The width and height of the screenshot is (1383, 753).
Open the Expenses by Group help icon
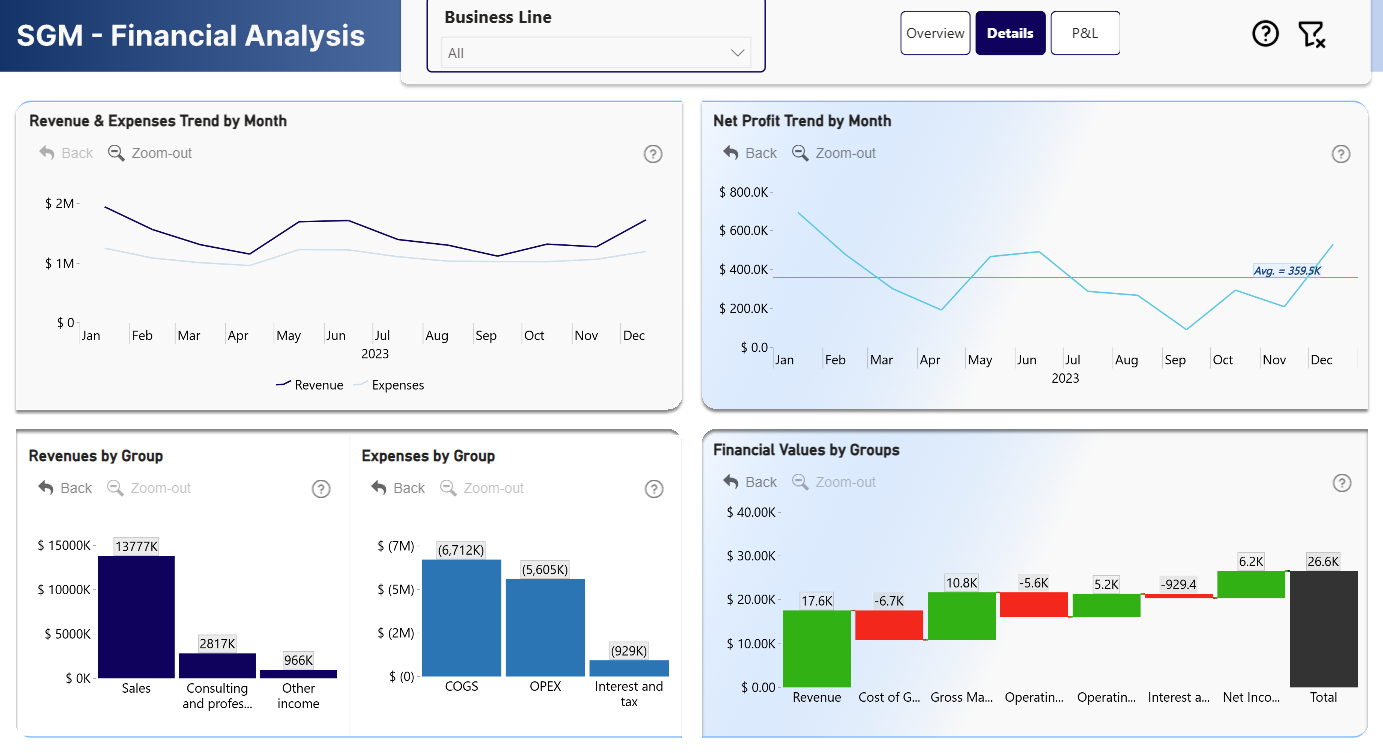[x=654, y=489]
